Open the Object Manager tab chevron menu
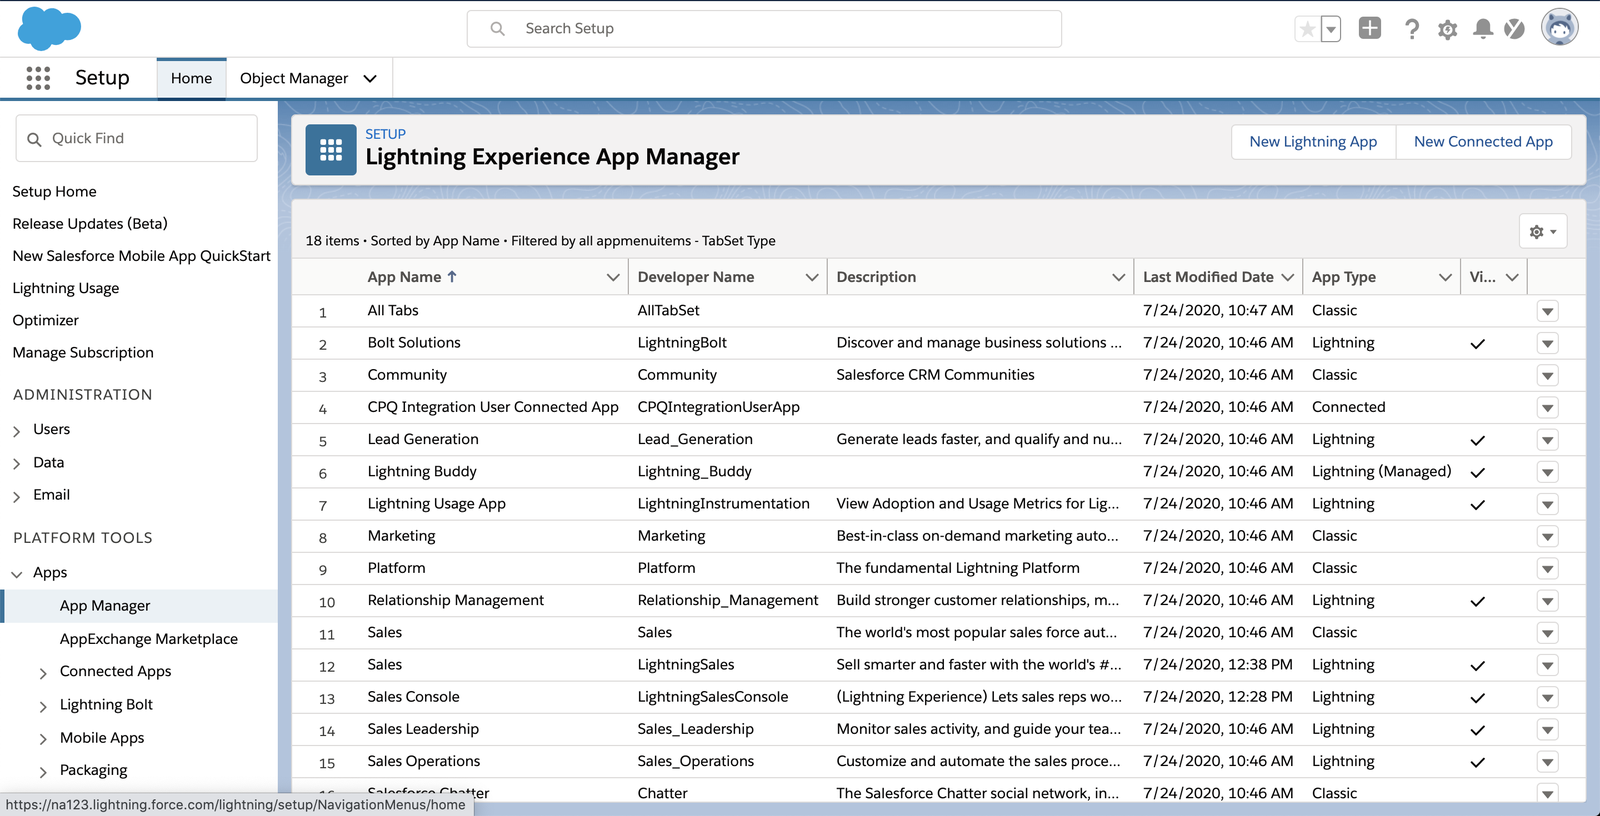Screen dimensions: 1600x816 coord(370,78)
